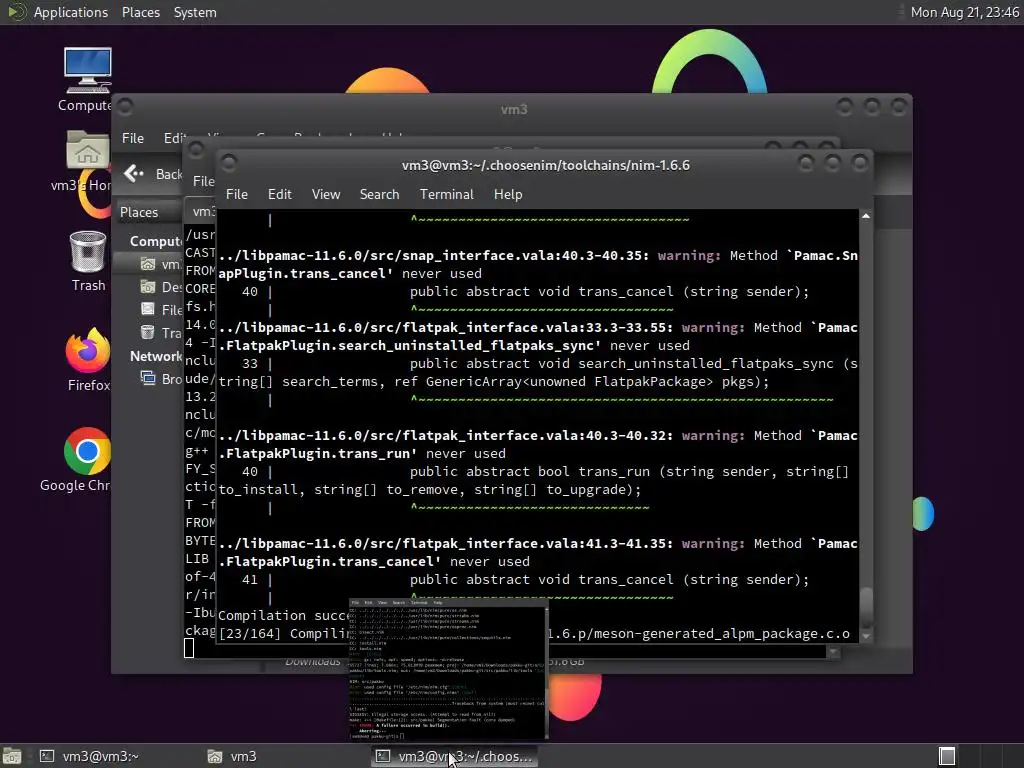Select the Trash icon in file manager sidebar
Screen dimensions: 1024x768
coord(148,332)
